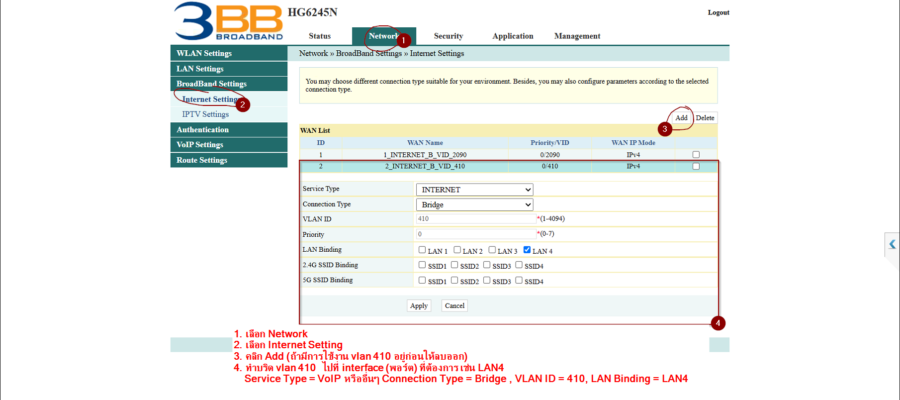Open Authentication in the sidebar
The height and width of the screenshot is (400, 900).
228,130
